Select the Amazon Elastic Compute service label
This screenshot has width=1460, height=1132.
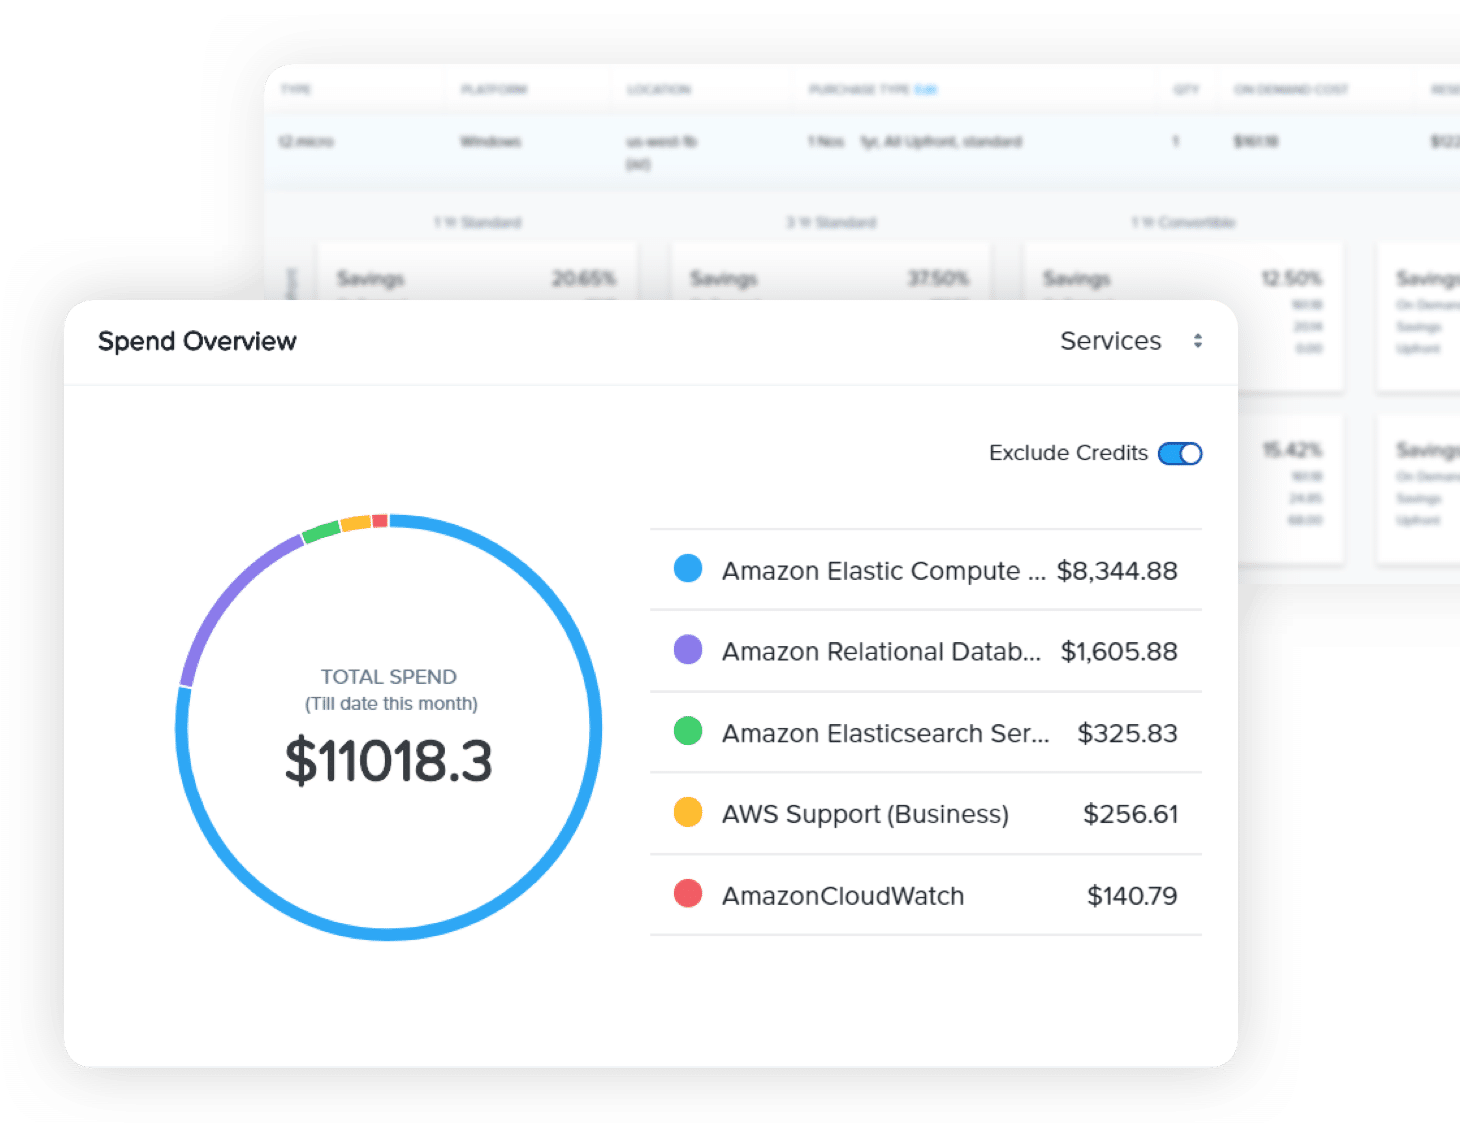(x=883, y=571)
